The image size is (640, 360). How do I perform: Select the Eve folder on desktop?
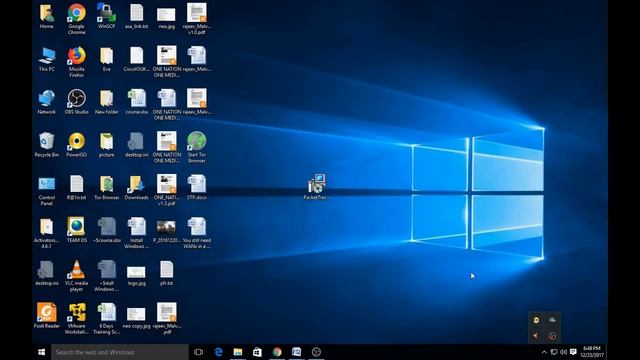coord(107,58)
